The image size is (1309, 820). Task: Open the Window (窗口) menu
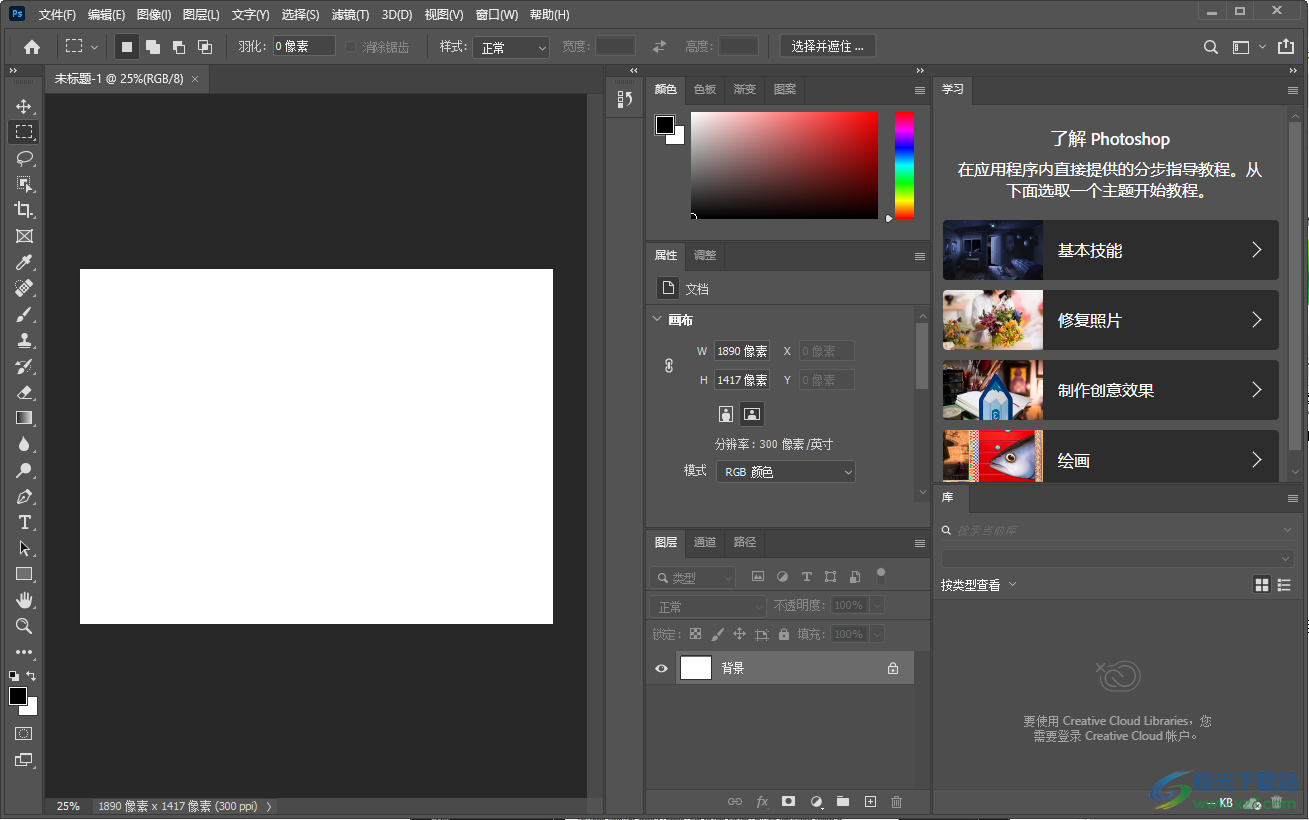coord(497,15)
